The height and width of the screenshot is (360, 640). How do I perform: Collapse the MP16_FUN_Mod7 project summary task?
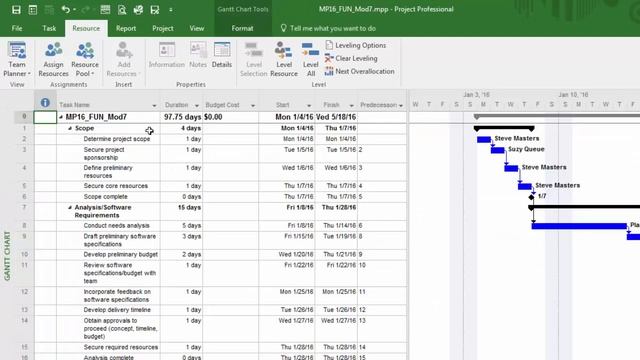pos(61,117)
